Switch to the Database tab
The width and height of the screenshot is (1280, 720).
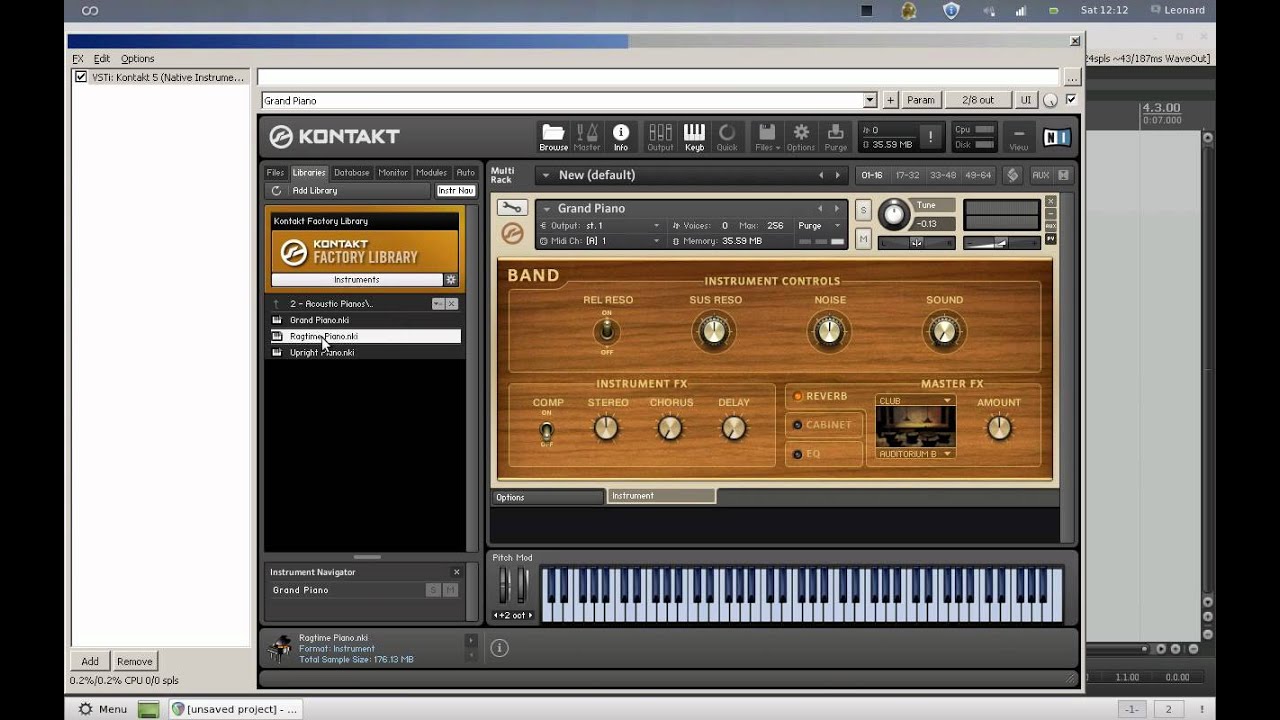351,173
